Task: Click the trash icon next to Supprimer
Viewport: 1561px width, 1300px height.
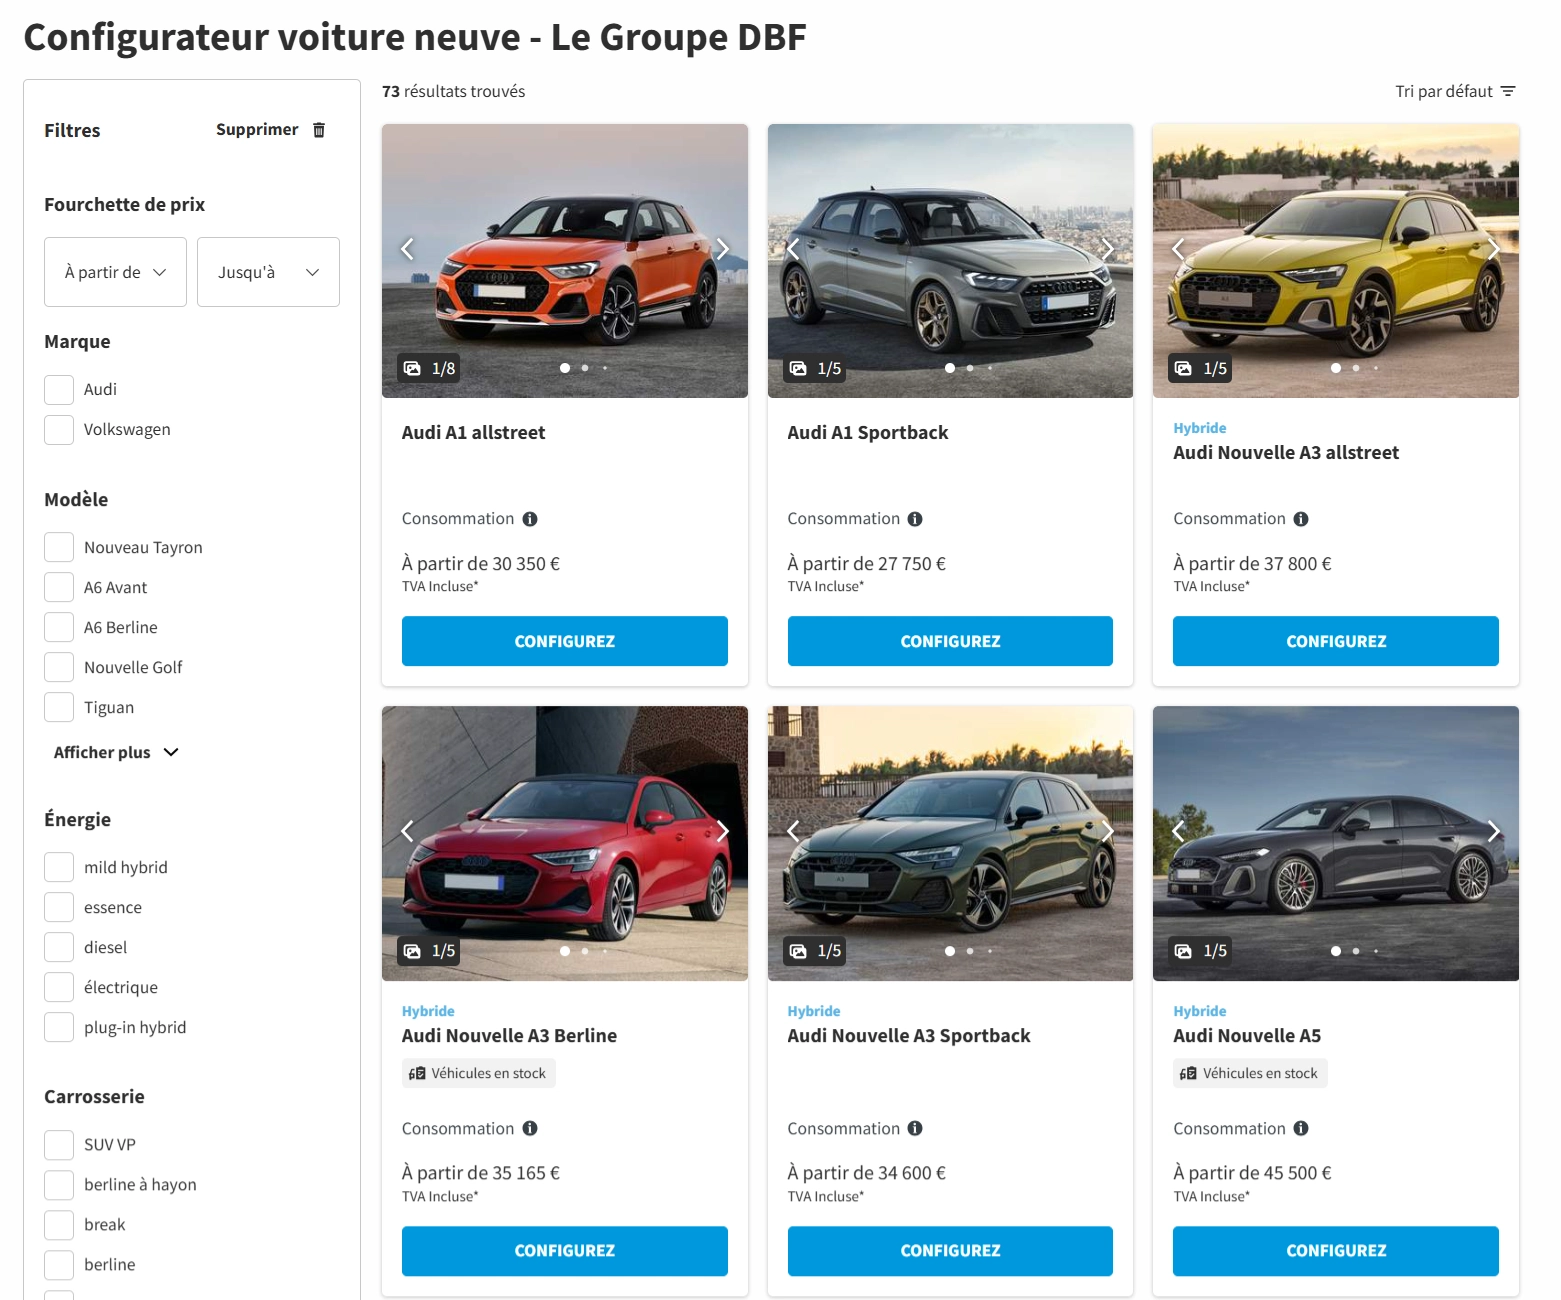Action: tap(319, 130)
